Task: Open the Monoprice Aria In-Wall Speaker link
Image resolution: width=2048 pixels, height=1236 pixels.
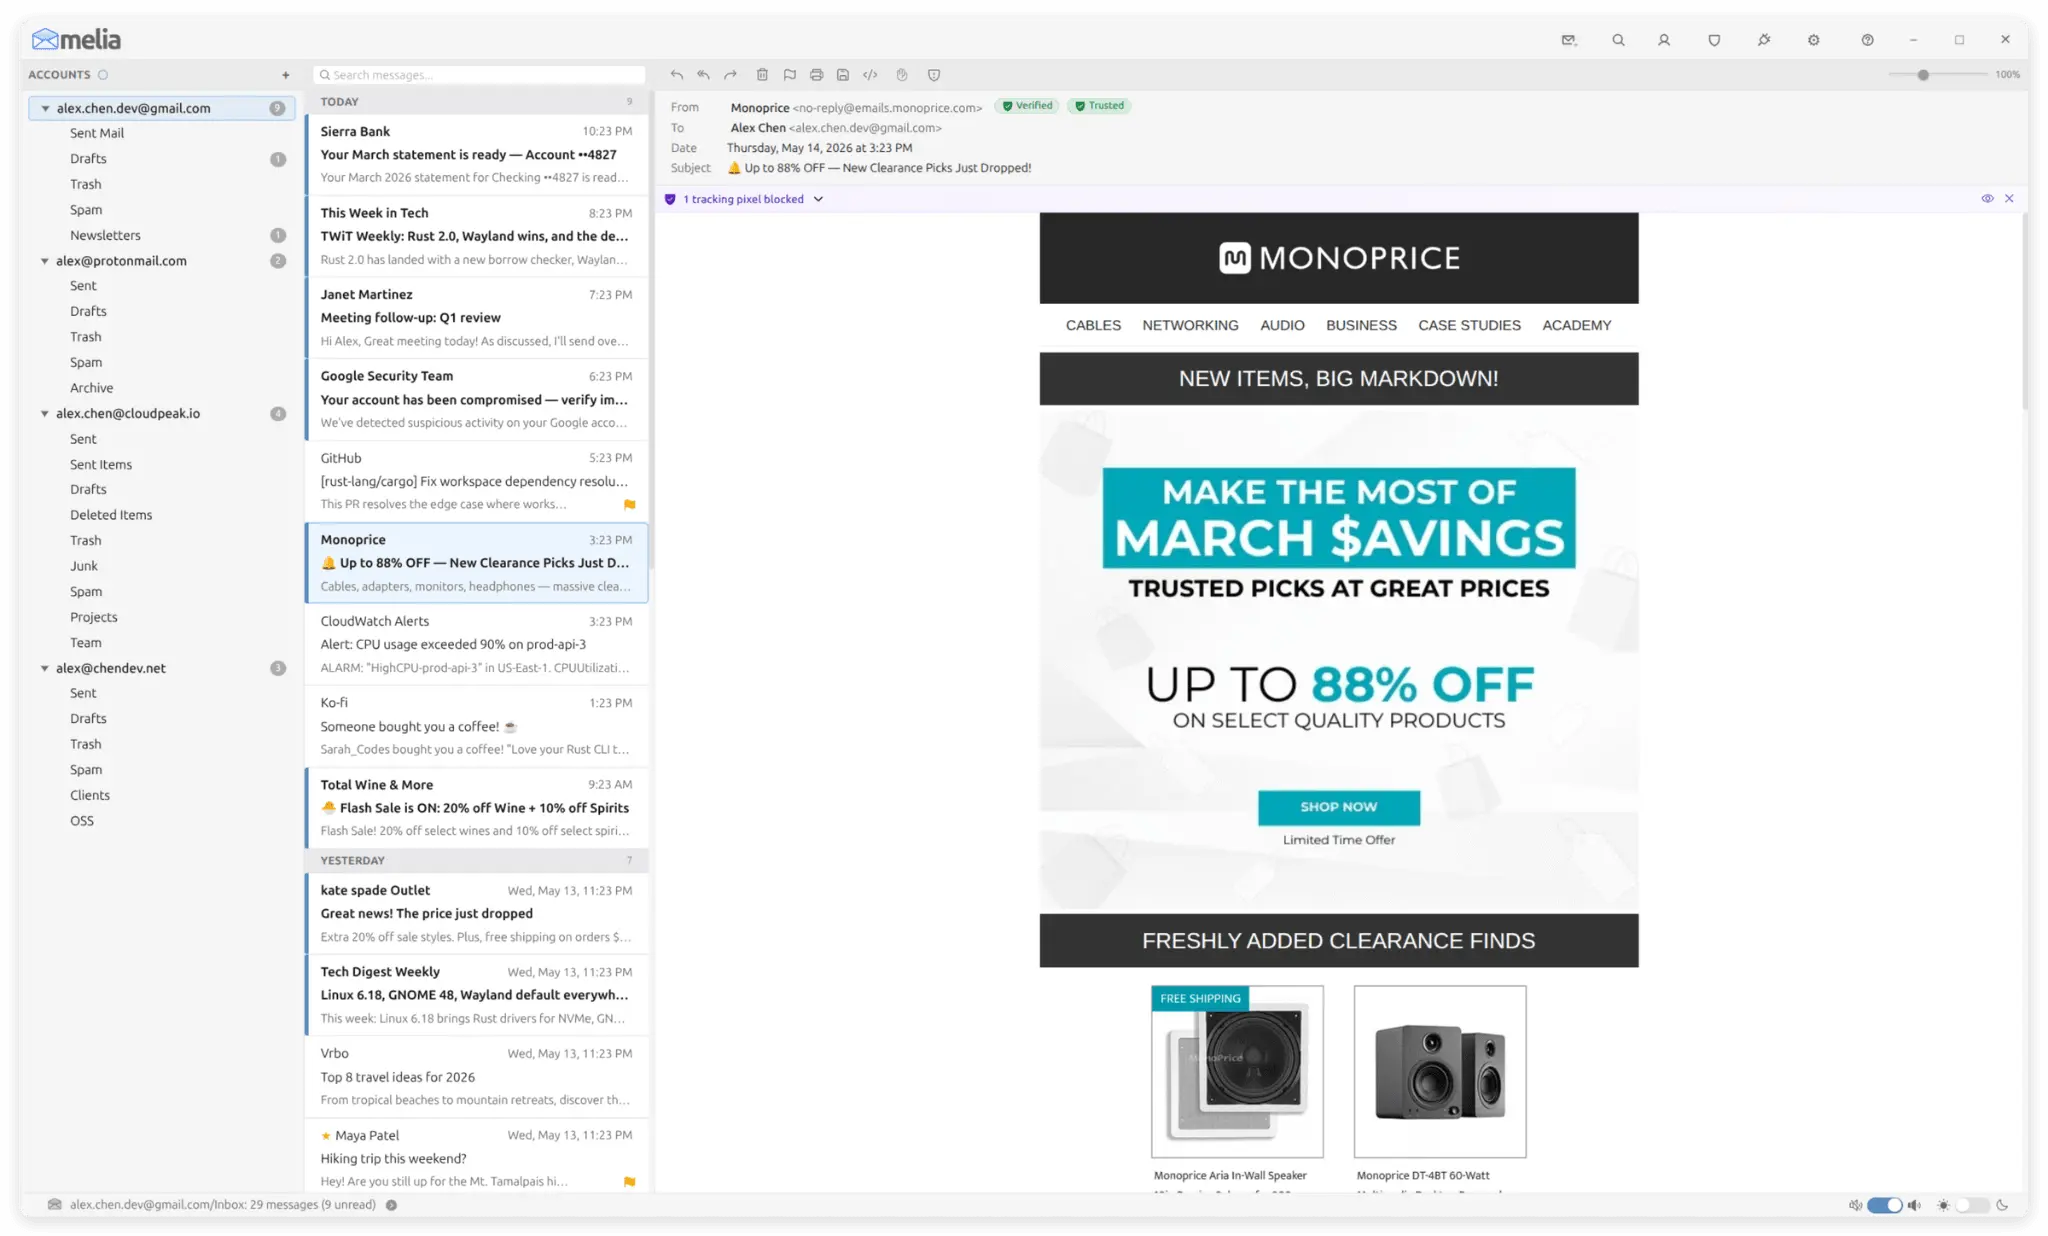Action: point(1230,1176)
